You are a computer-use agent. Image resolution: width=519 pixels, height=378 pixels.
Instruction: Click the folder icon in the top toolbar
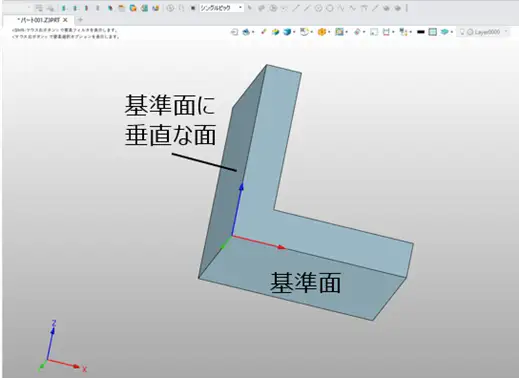tap(122, 8)
